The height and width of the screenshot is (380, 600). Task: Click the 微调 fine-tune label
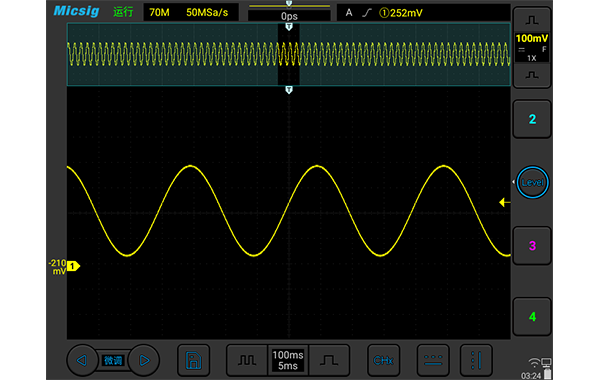113,360
